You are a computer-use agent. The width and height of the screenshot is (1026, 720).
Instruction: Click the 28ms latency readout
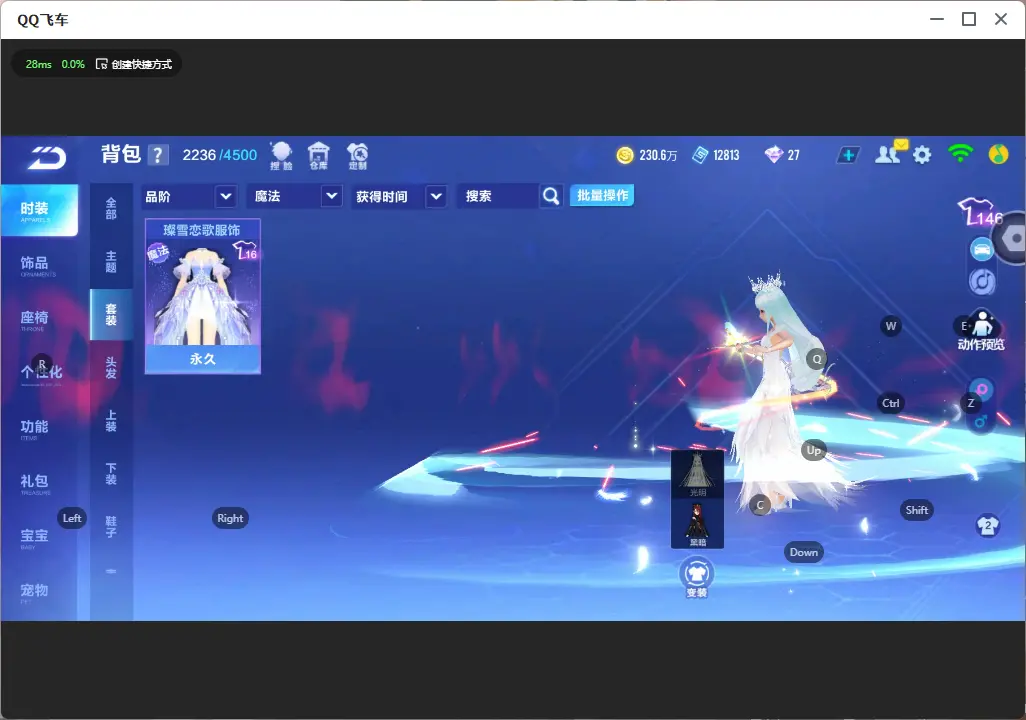(39, 64)
